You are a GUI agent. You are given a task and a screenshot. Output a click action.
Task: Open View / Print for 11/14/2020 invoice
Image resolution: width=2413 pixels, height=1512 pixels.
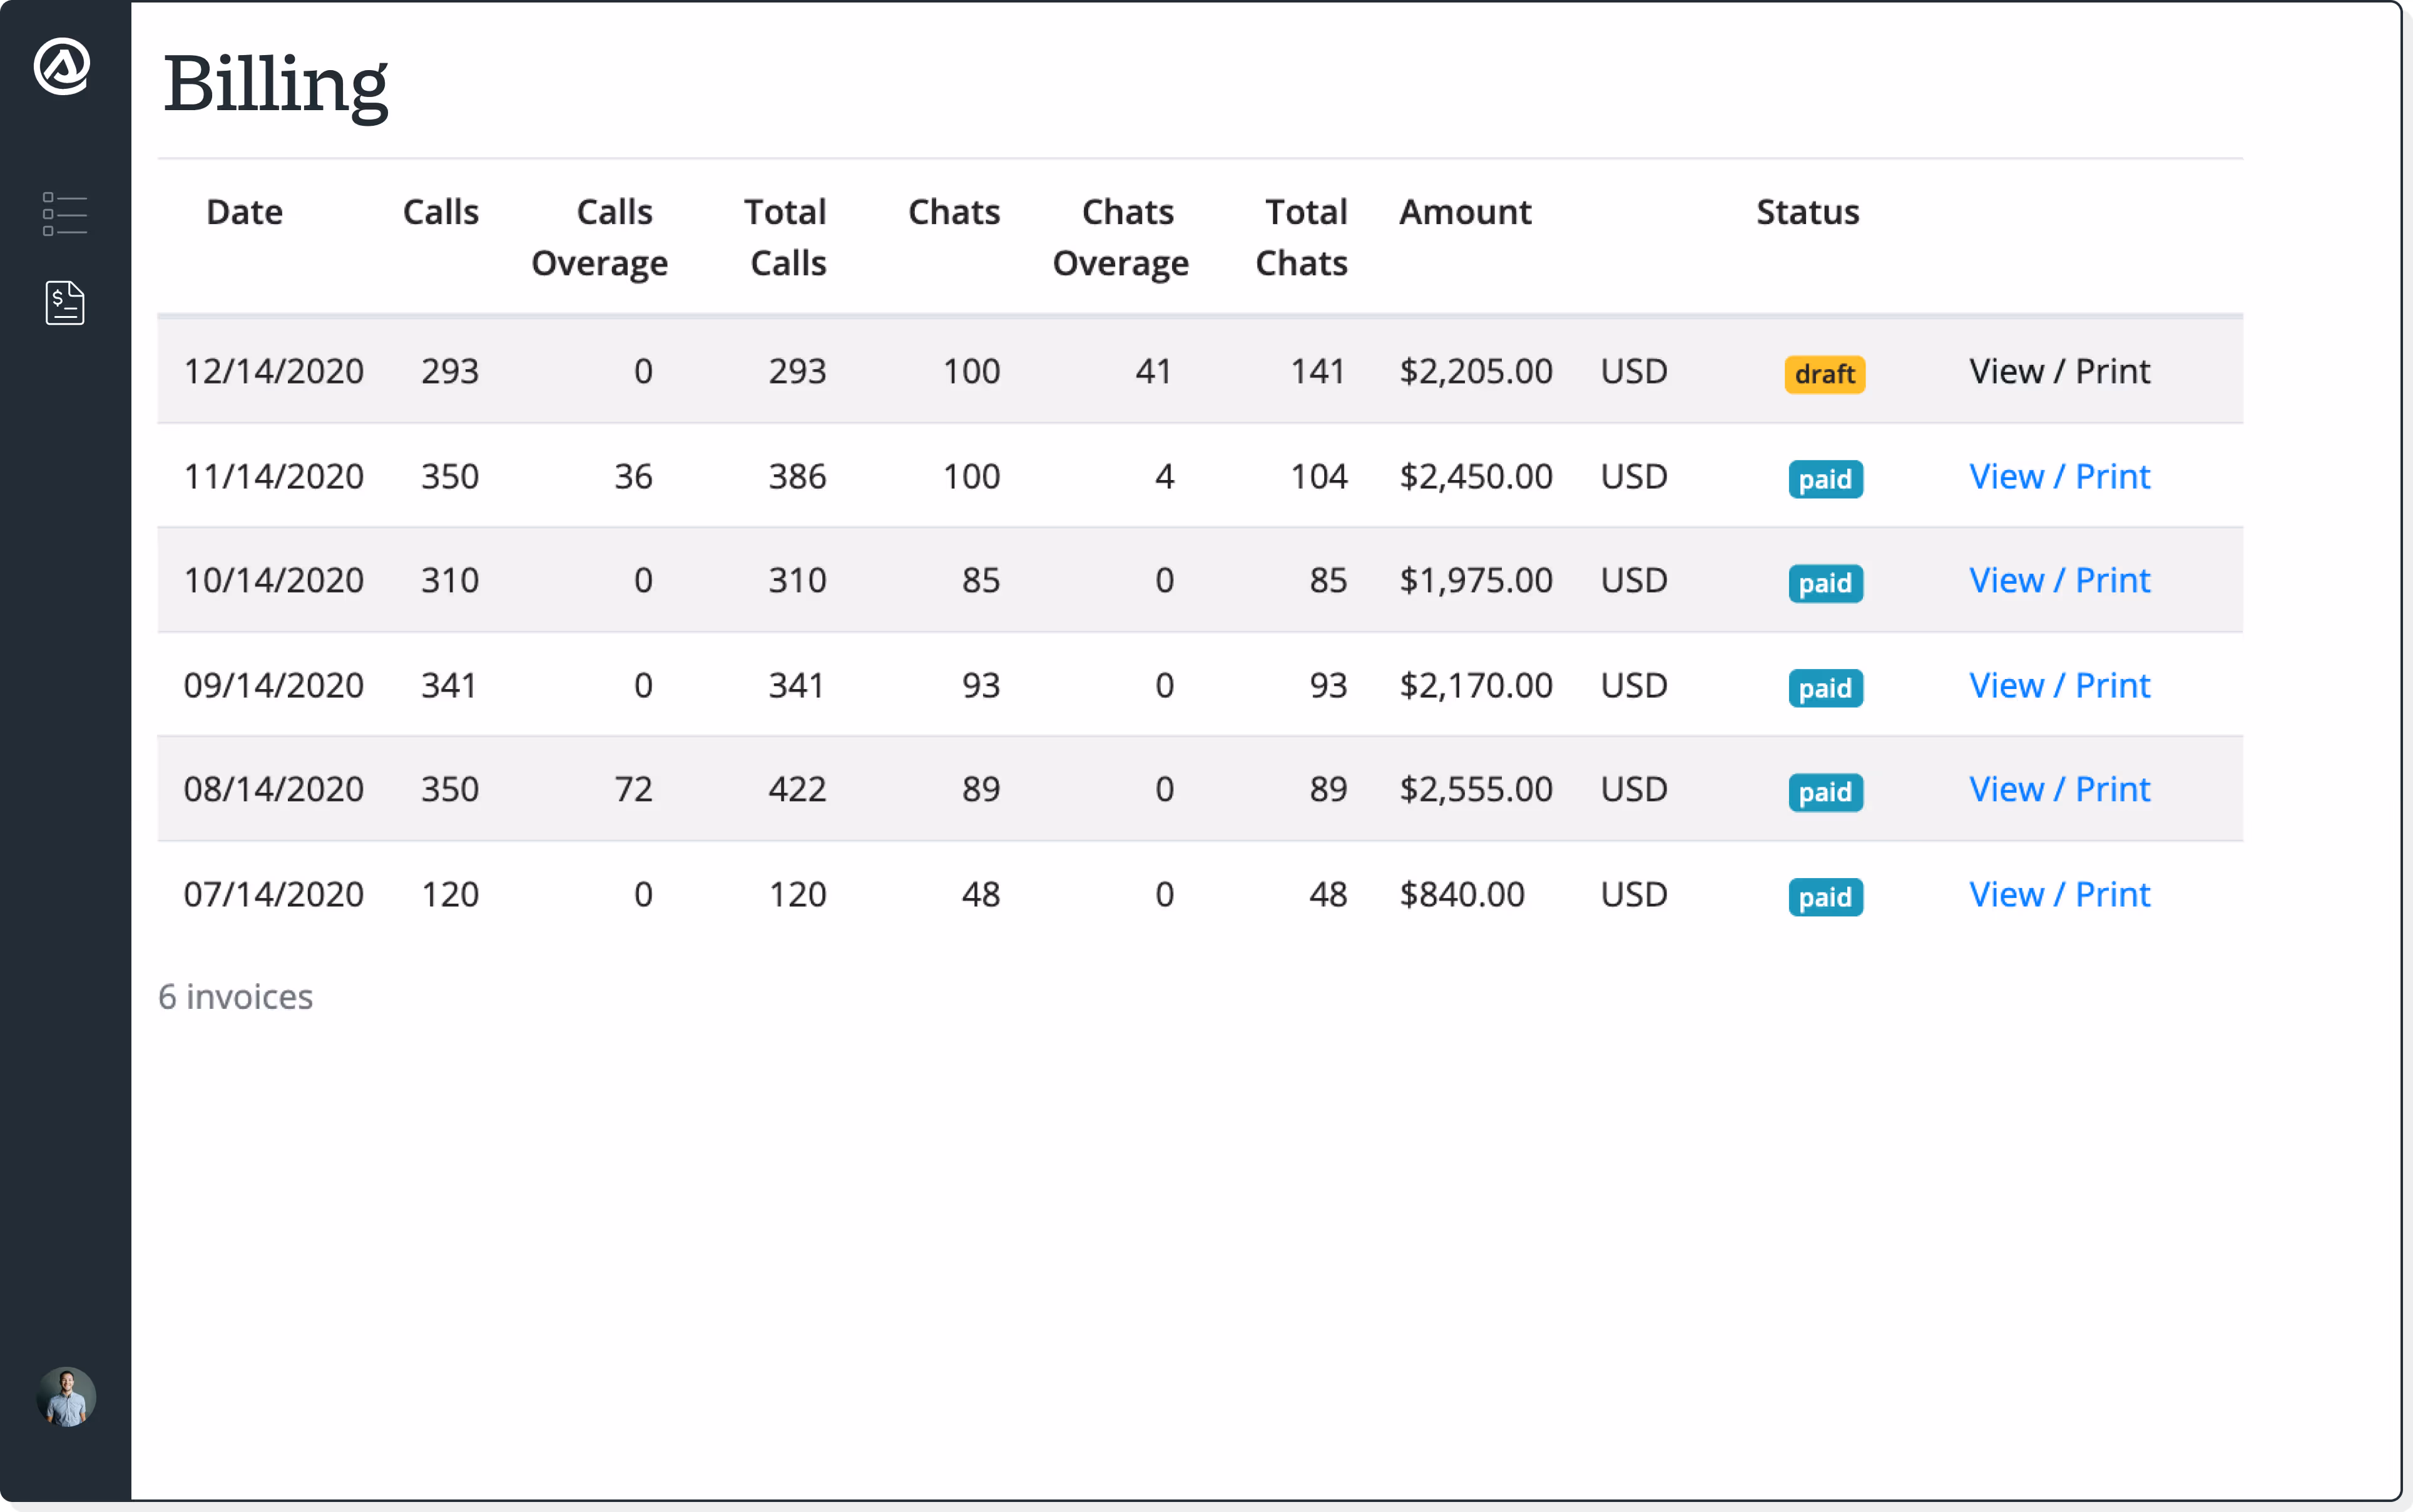coord(2059,477)
